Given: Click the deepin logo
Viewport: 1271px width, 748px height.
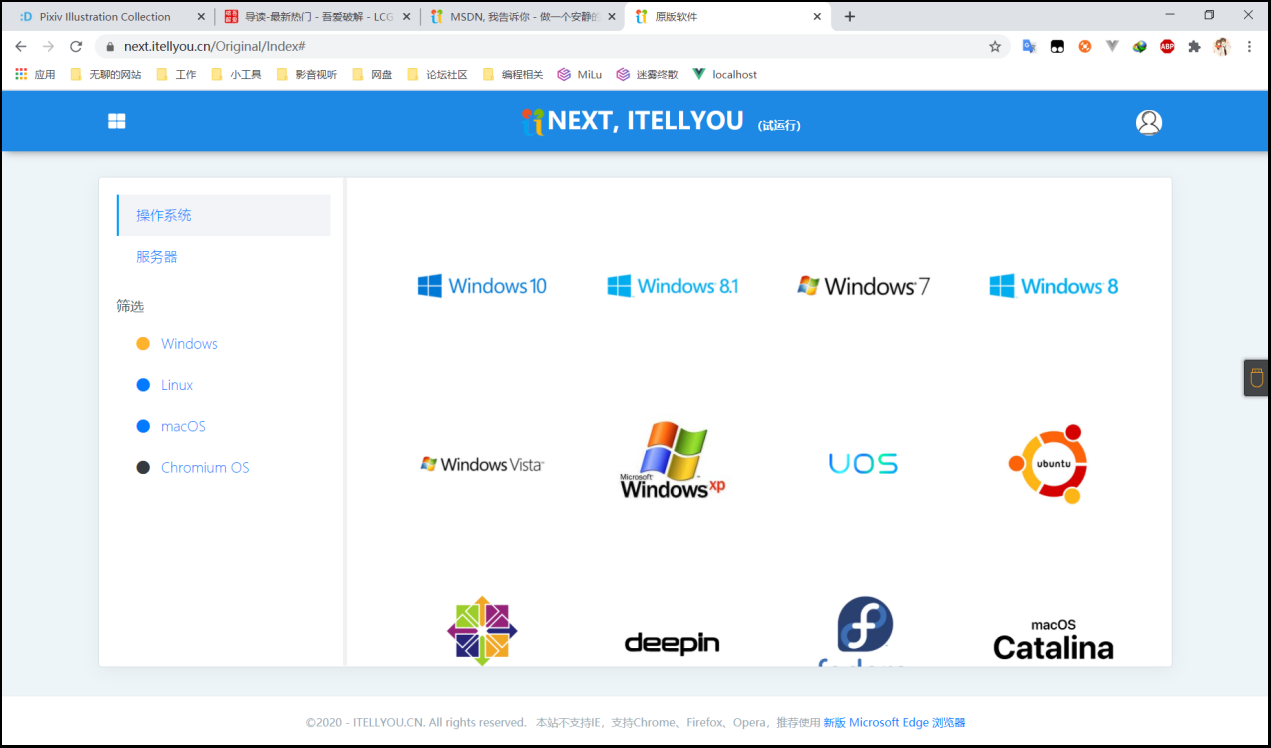Looking at the screenshot, I should point(671,643).
